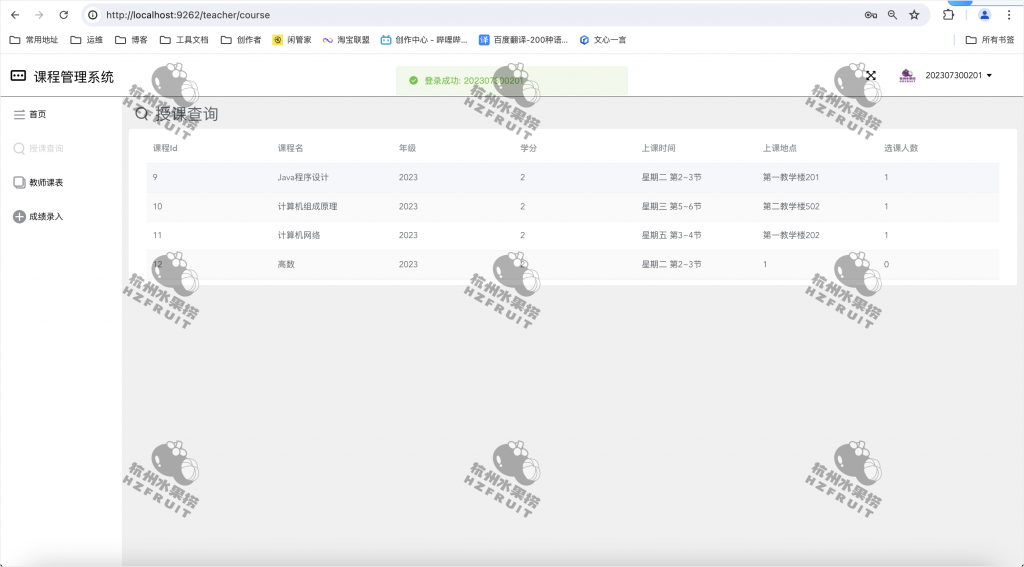Screen dimensions: 1024x567
Task: Click the 上课时间 column header
Action: coord(658,148)
